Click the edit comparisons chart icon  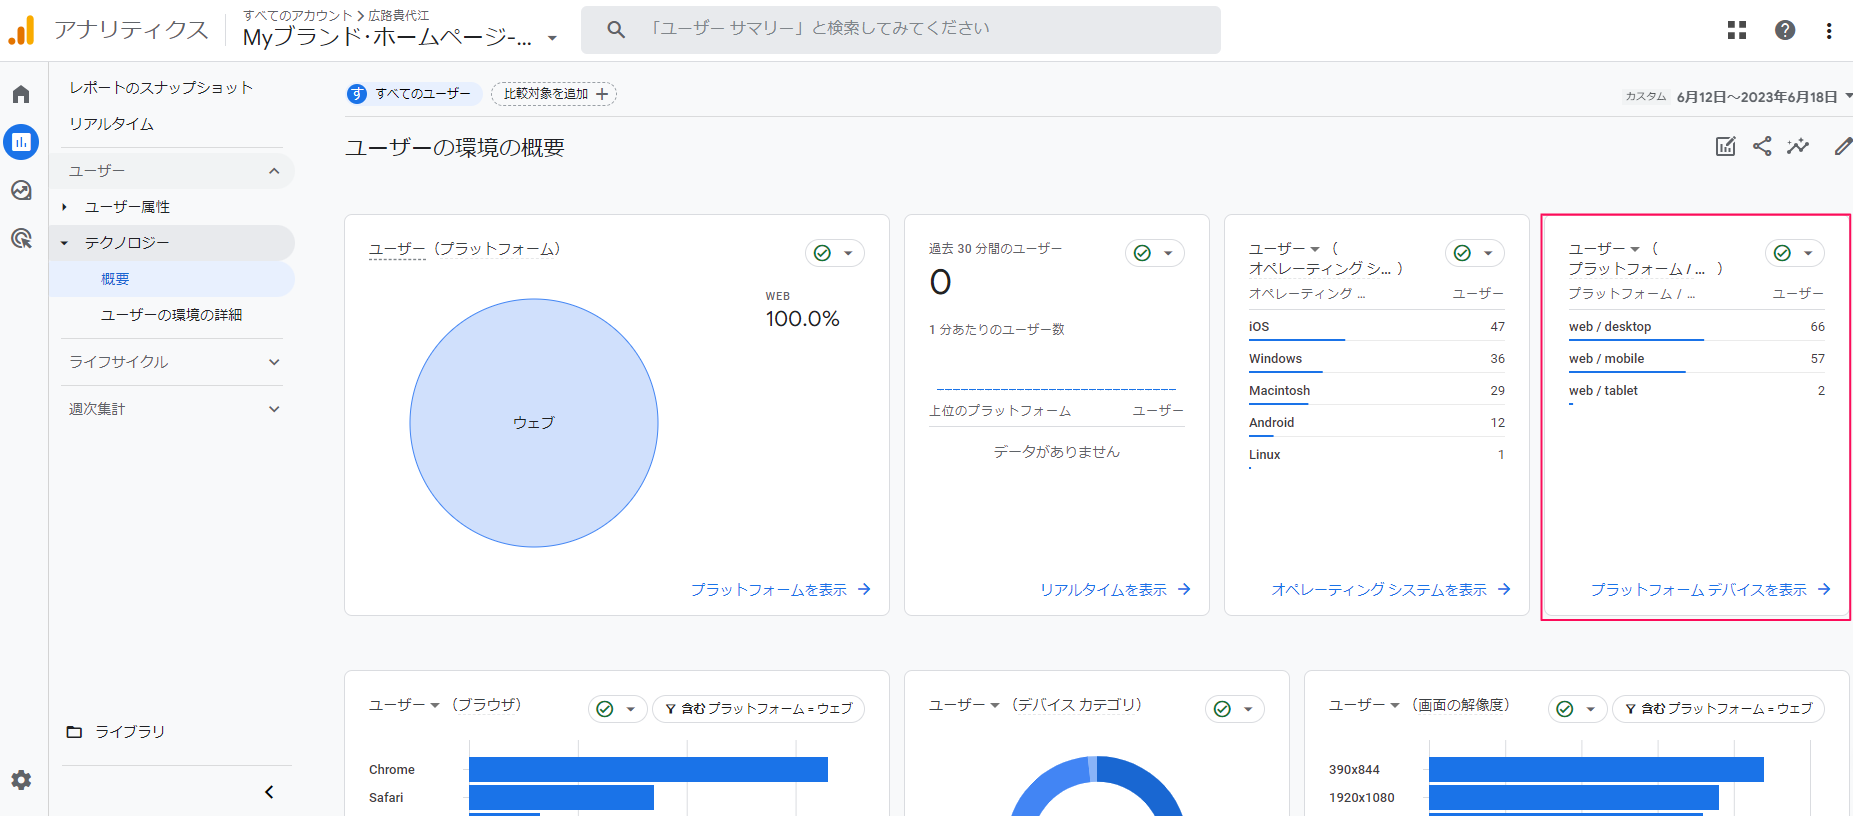[x=1725, y=147]
